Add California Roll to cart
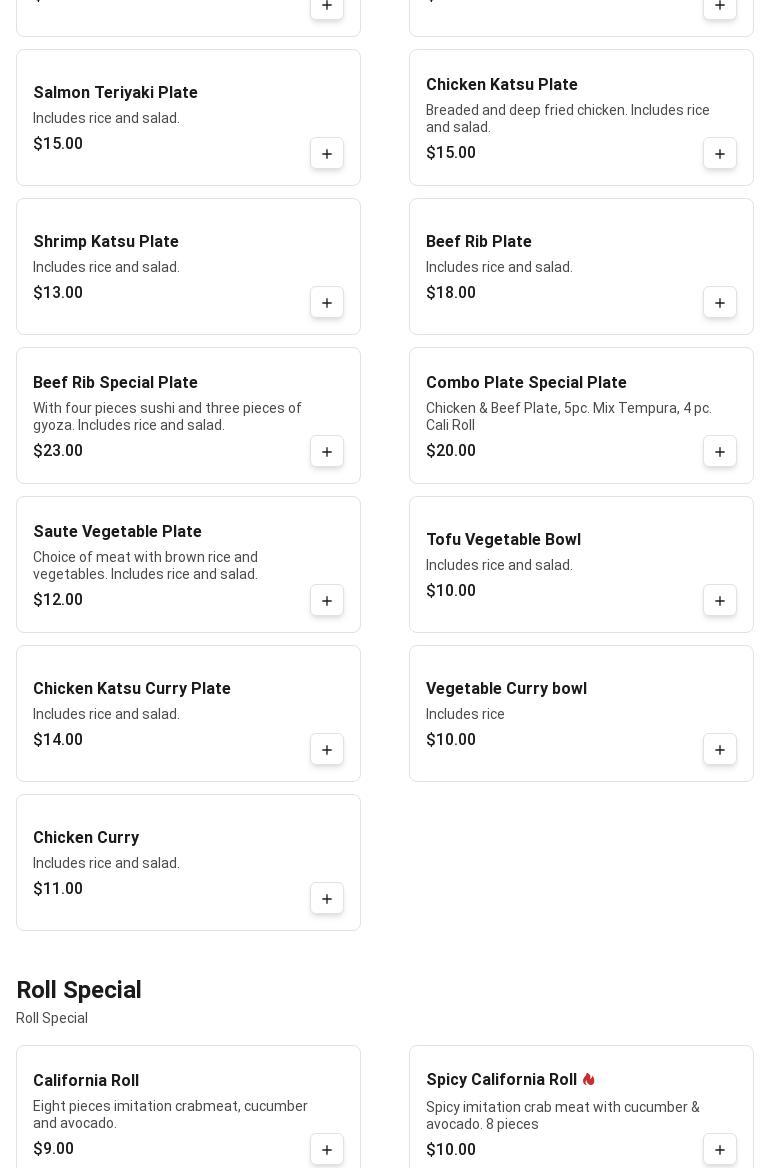Image resolution: width=770 pixels, height=1168 pixels. click(327, 1150)
